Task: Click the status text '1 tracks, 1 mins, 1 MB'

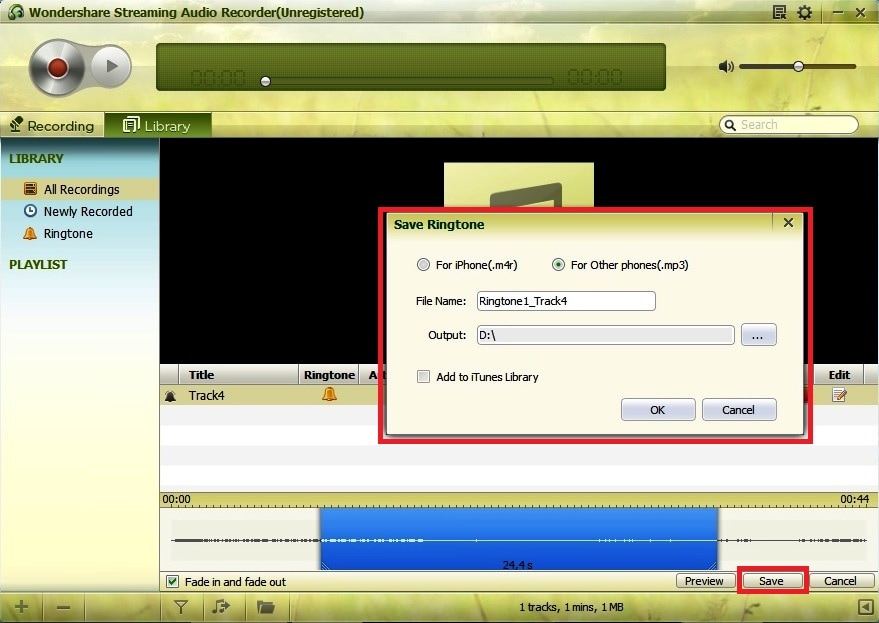Action: point(571,607)
